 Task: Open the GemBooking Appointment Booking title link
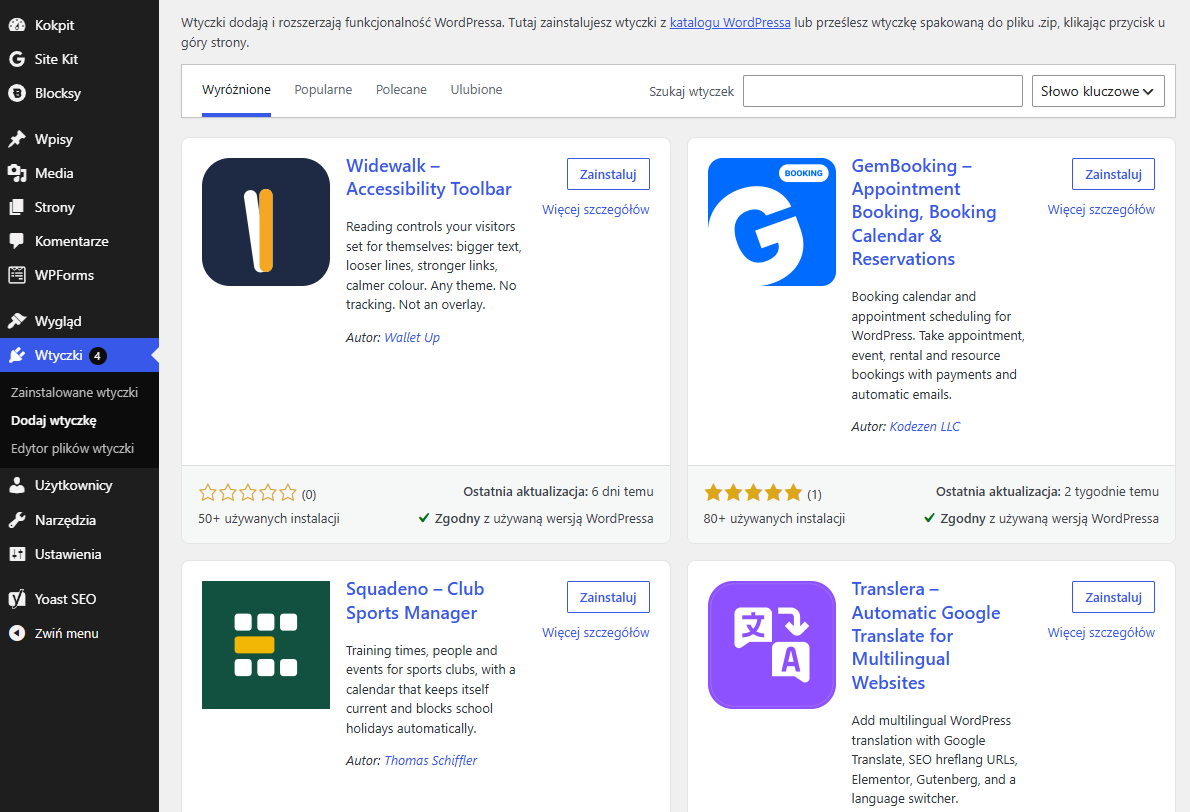click(x=924, y=212)
